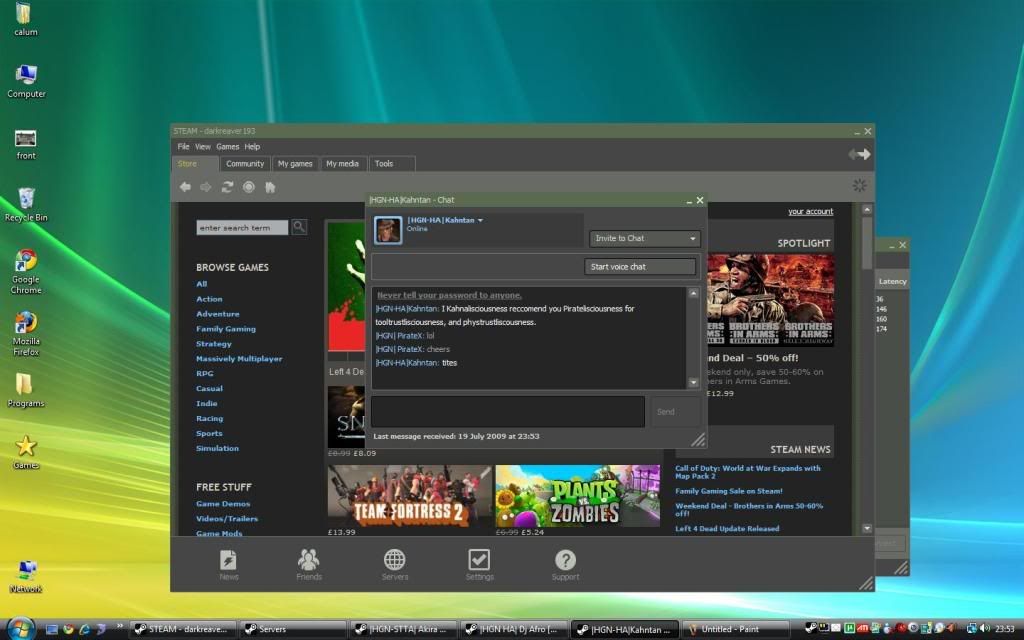Open Brothers in Arms spotlight image

[771, 300]
